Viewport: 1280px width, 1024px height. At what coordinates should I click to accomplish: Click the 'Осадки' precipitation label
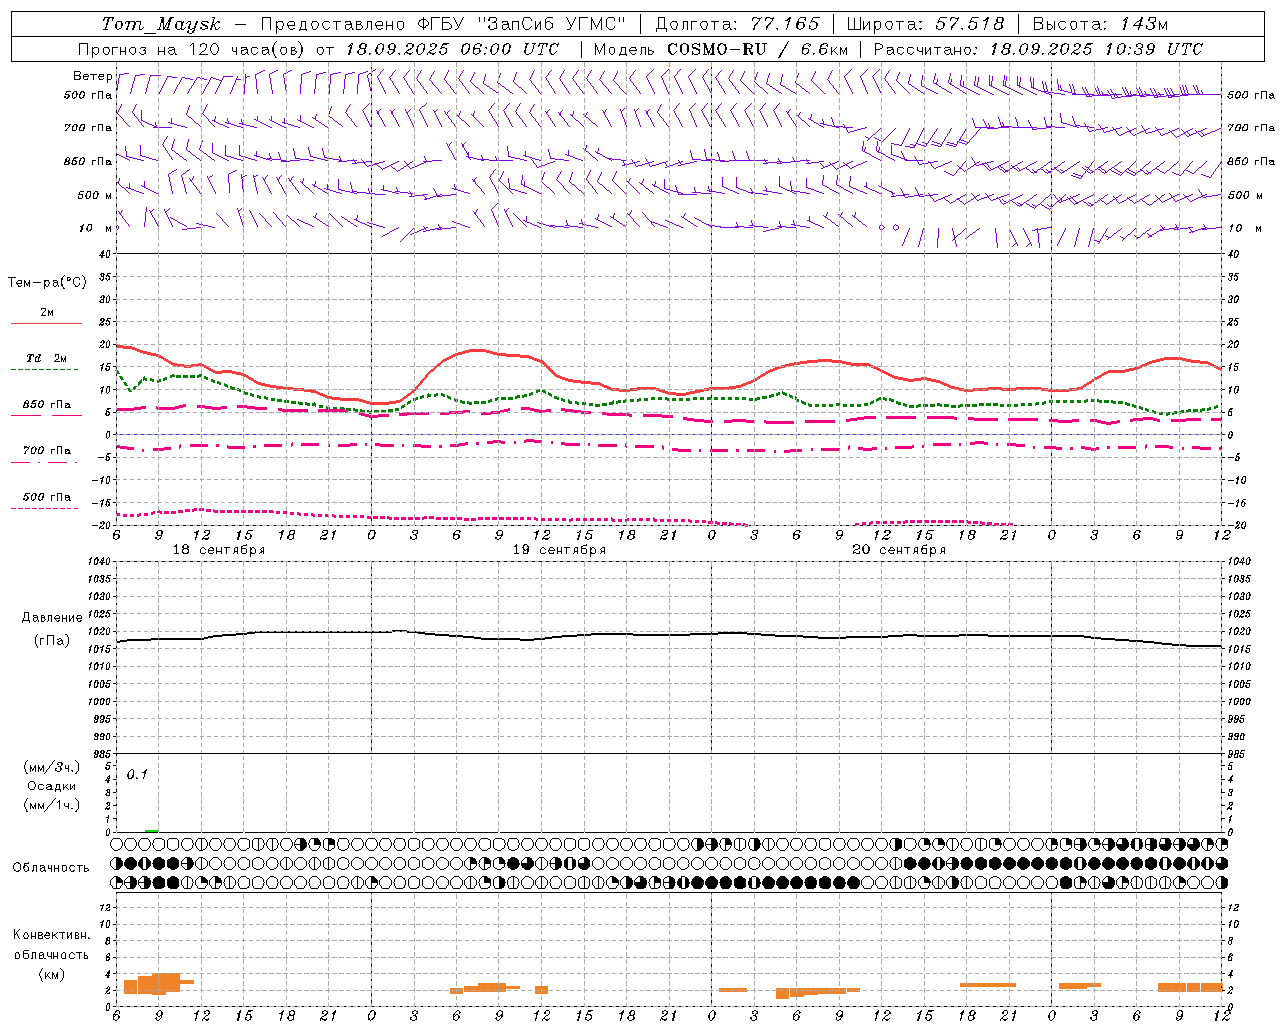[51, 786]
